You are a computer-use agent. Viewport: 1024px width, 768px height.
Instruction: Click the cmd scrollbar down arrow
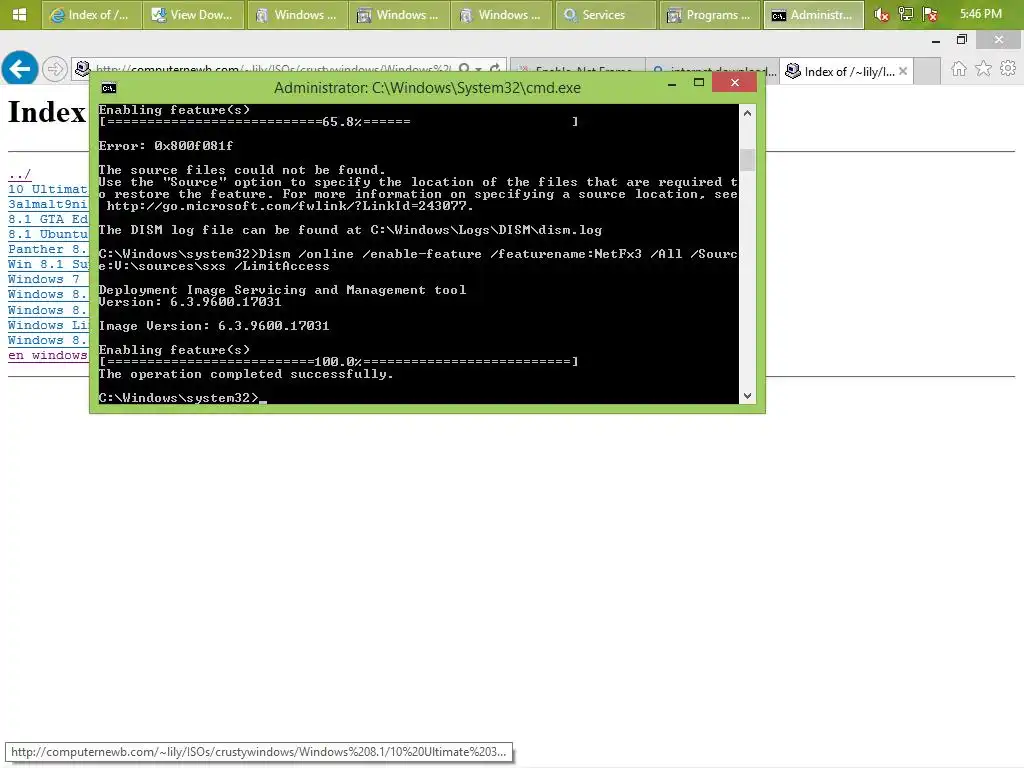748,396
